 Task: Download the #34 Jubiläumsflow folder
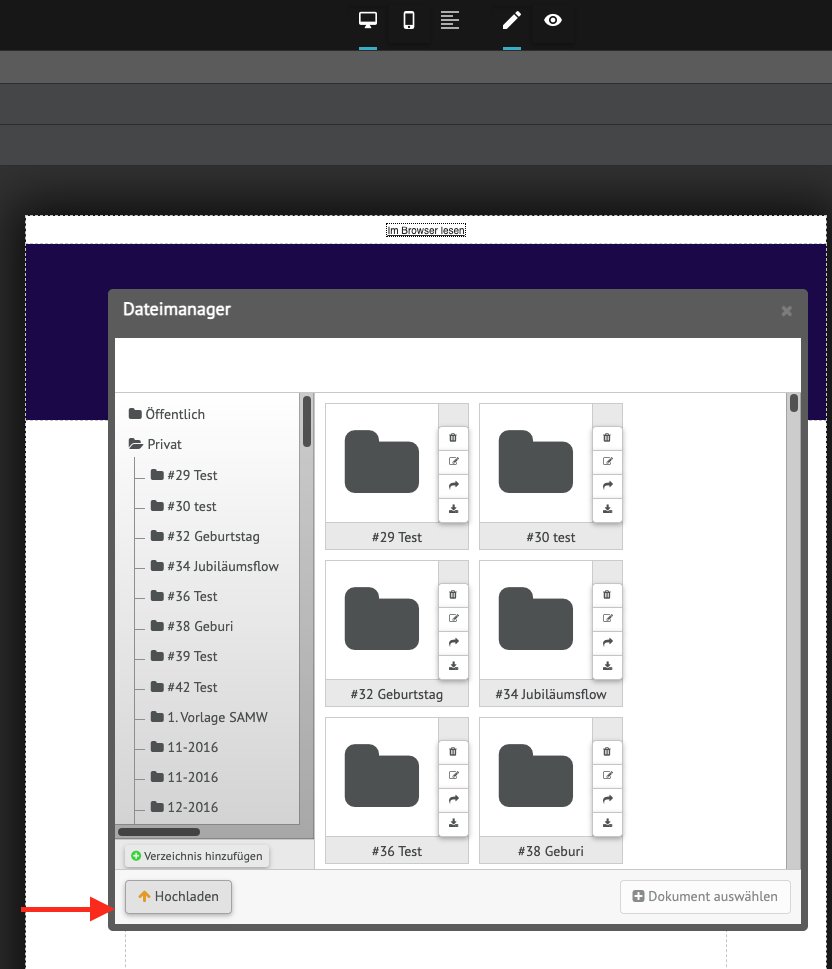[x=607, y=666]
